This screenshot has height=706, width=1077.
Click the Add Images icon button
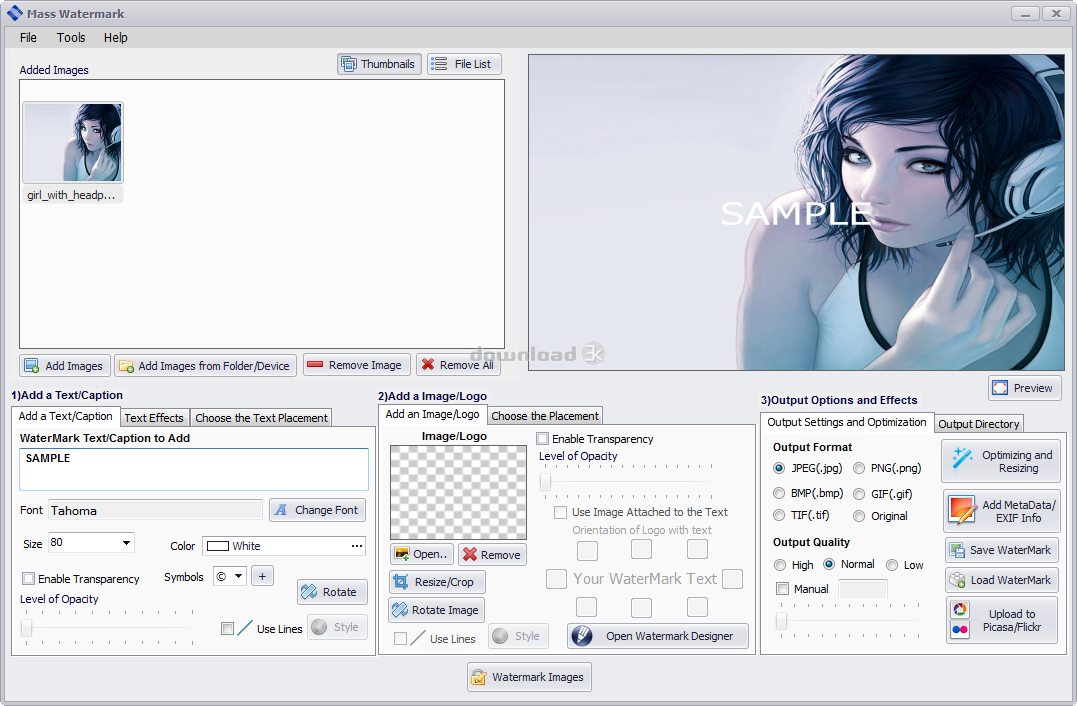coord(32,365)
